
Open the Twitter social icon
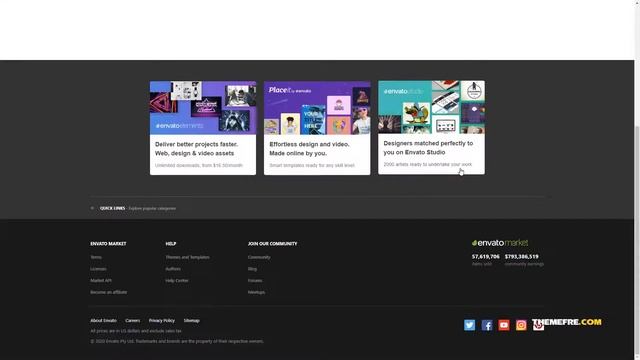469,325
